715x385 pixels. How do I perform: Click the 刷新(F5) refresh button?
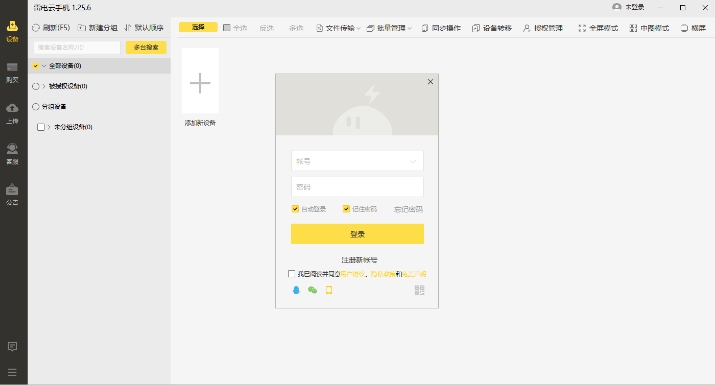tap(51, 28)
